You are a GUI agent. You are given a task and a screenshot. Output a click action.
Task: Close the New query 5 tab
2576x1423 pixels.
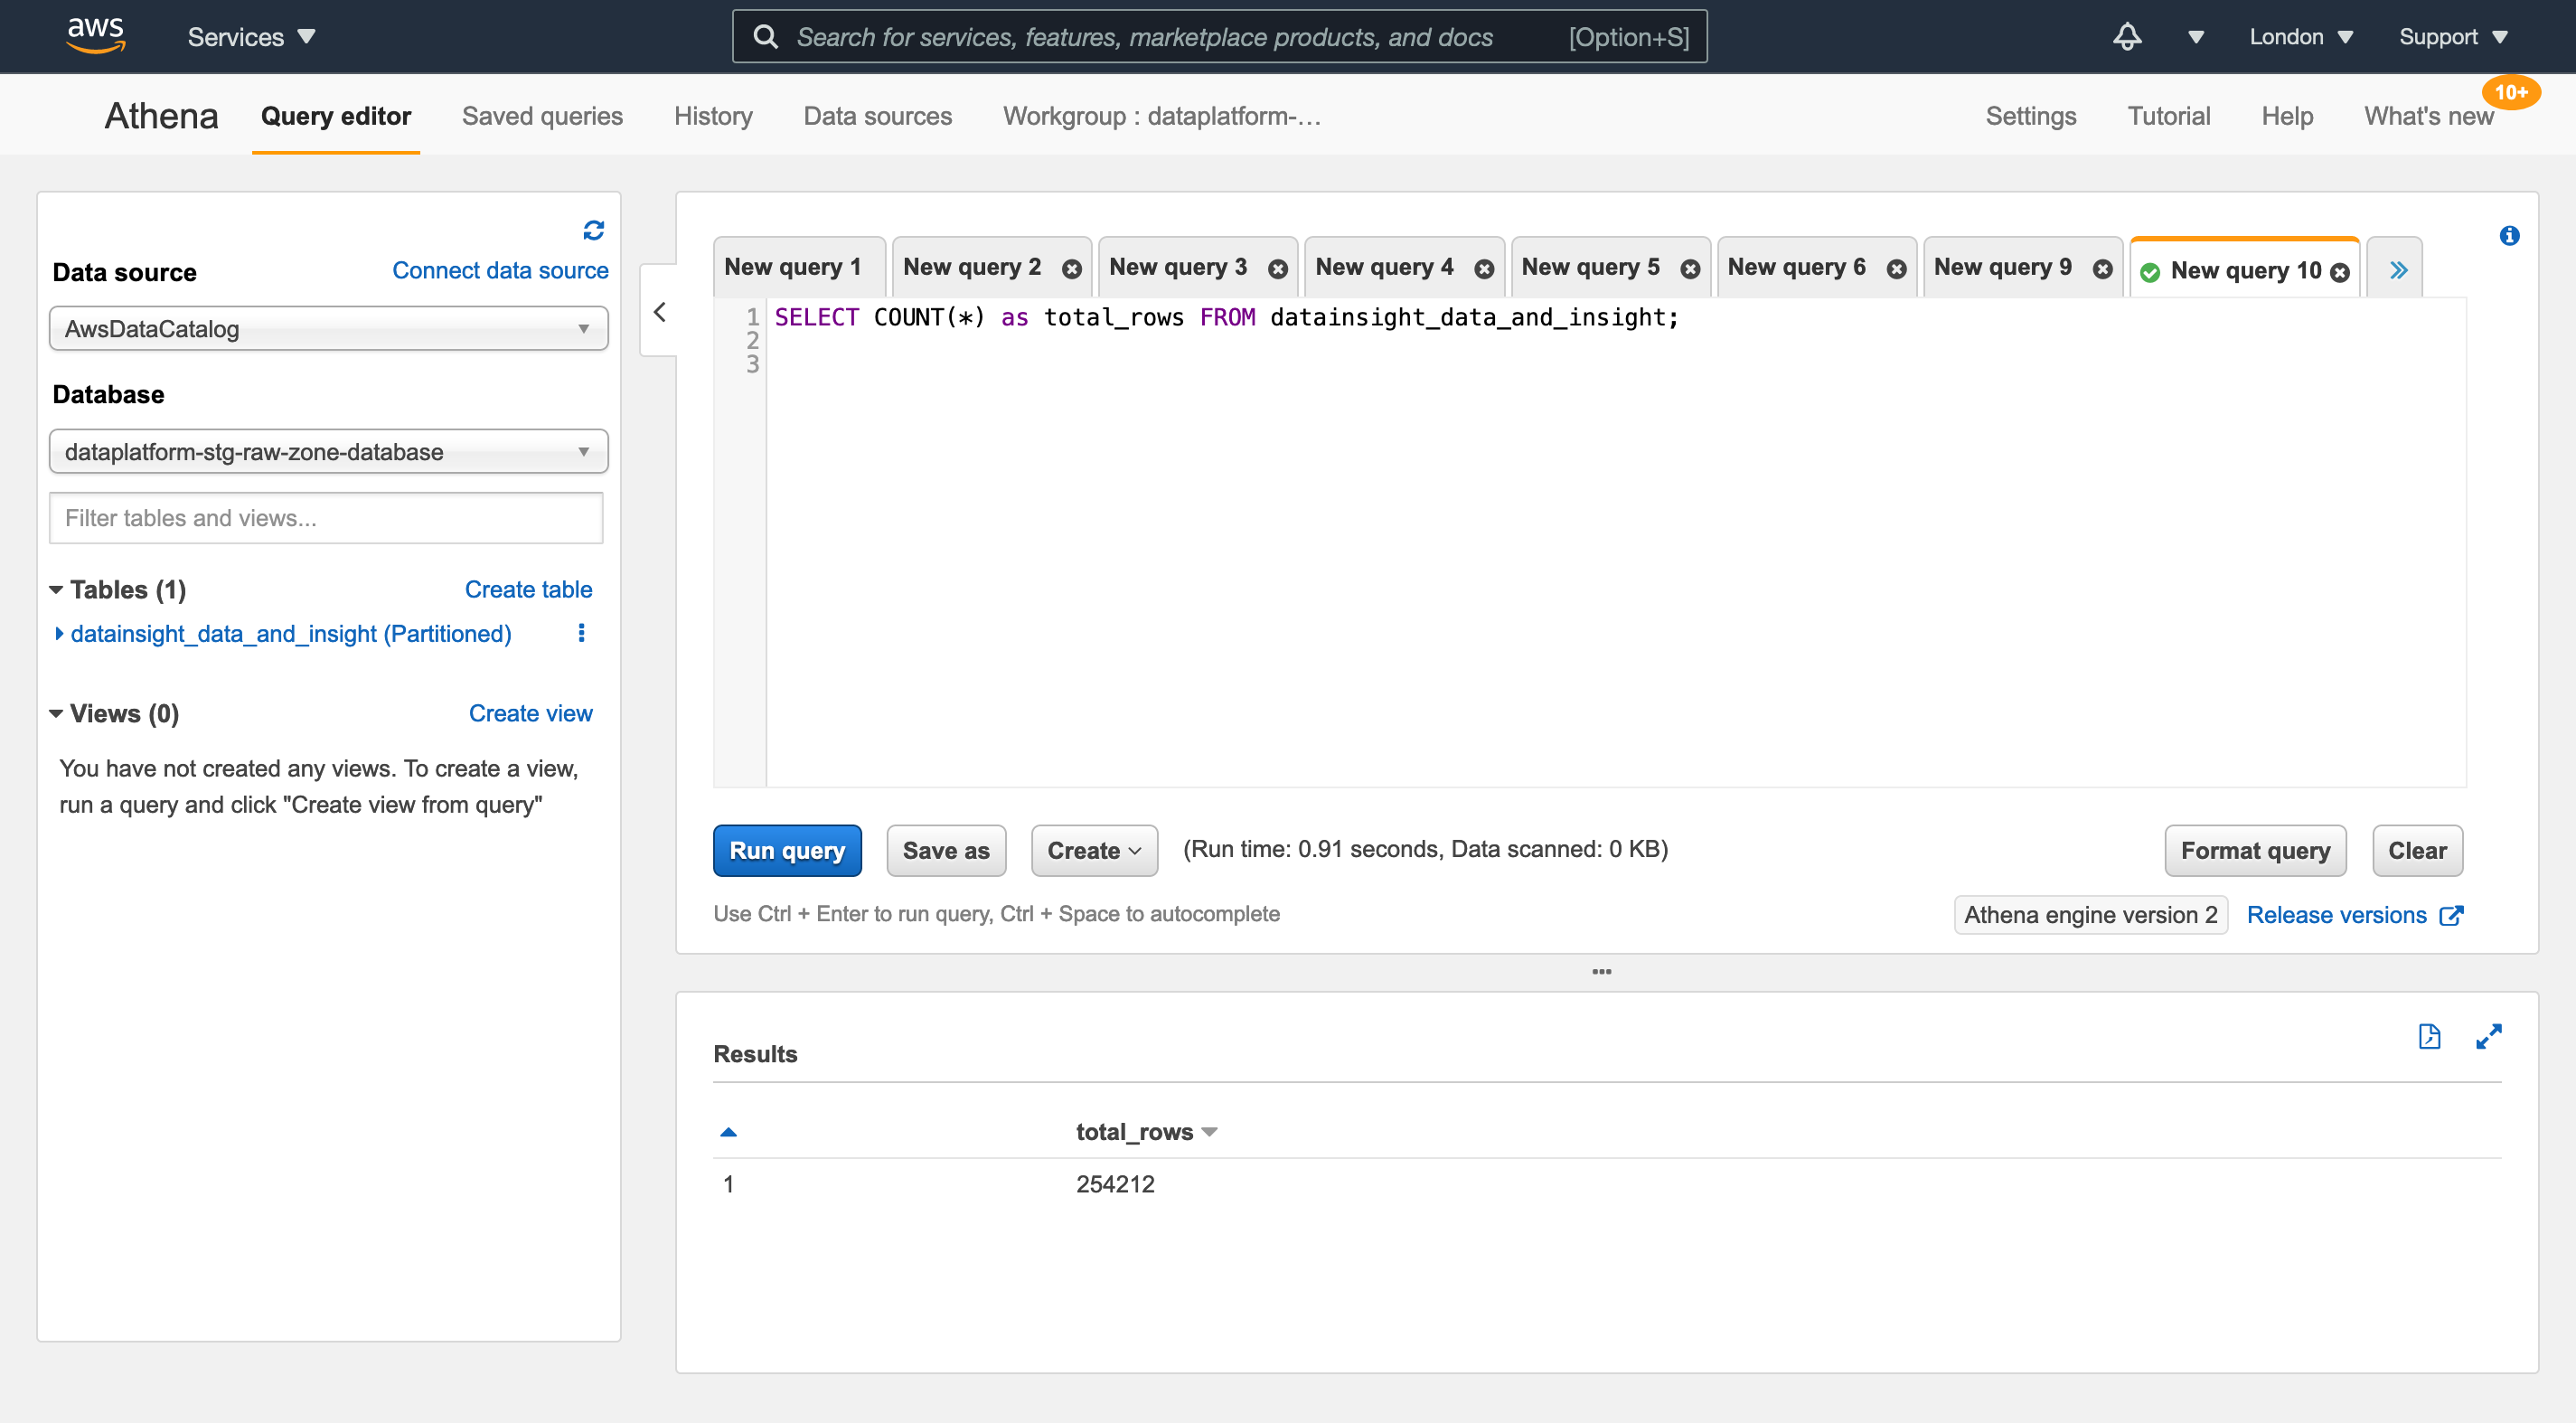coord(1690,269)
